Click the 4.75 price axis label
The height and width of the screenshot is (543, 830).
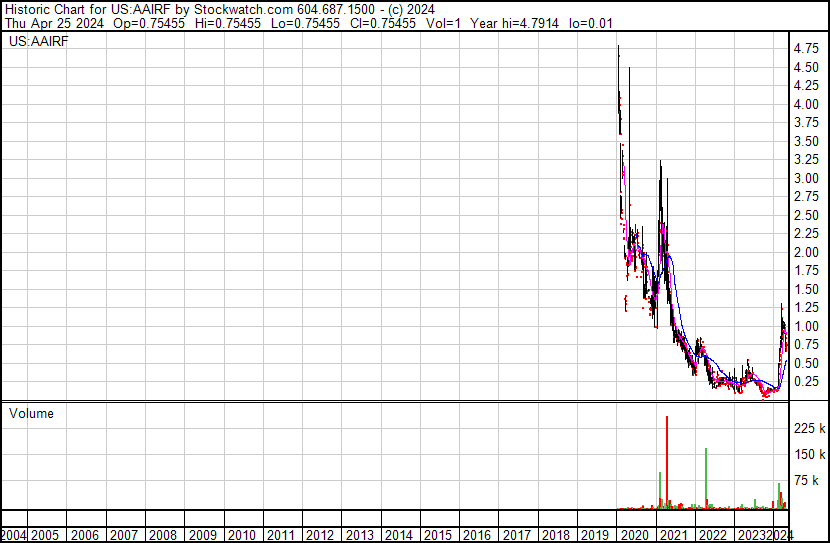(x=806, y=48)
